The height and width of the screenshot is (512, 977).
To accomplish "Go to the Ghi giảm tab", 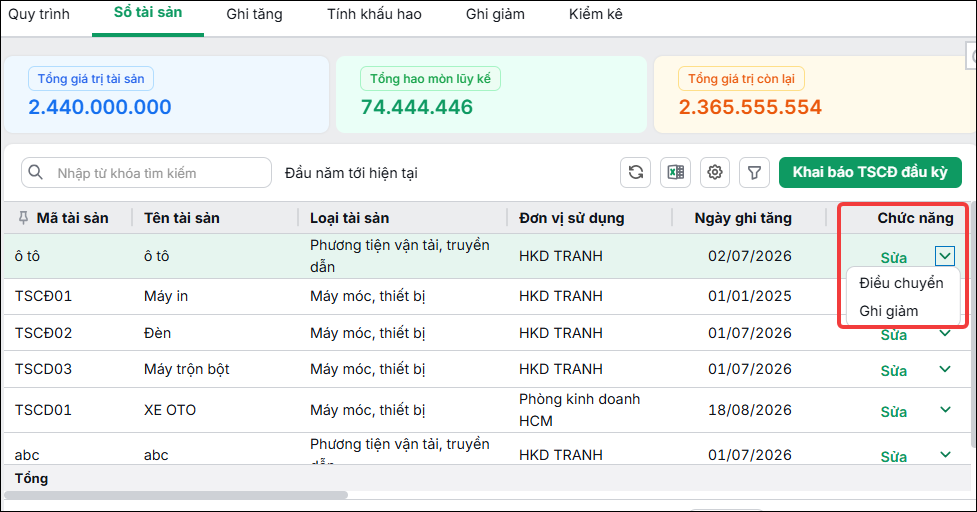I will point(495,14).
